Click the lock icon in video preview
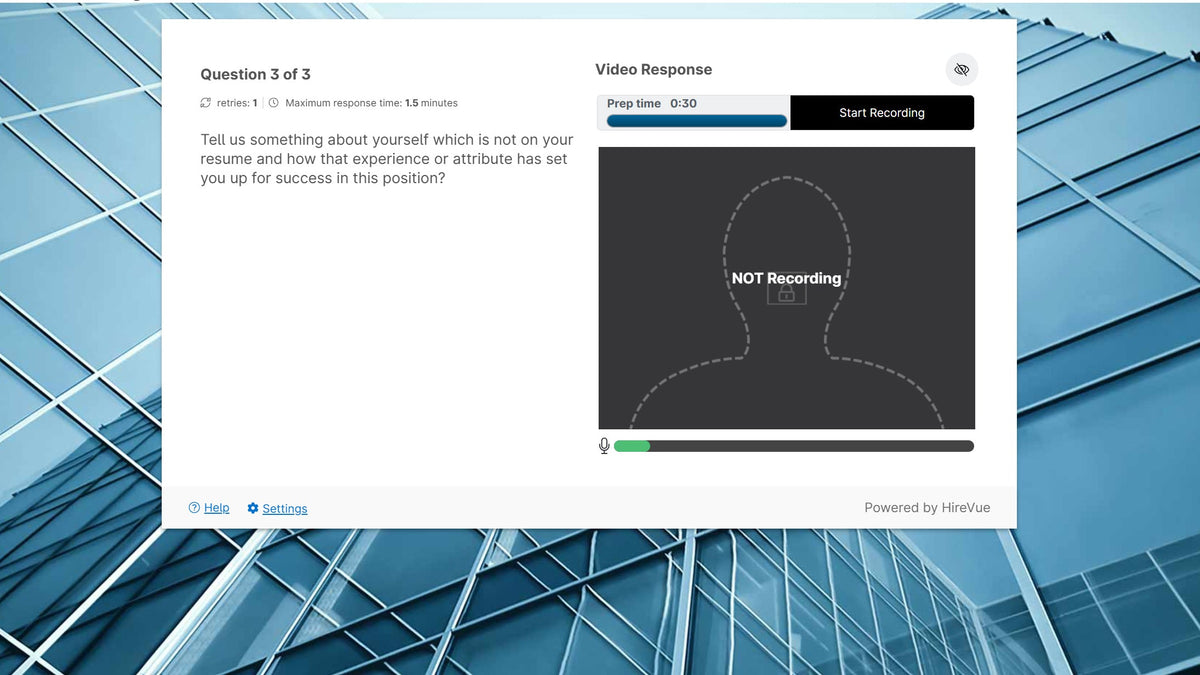 coord(786,291)
